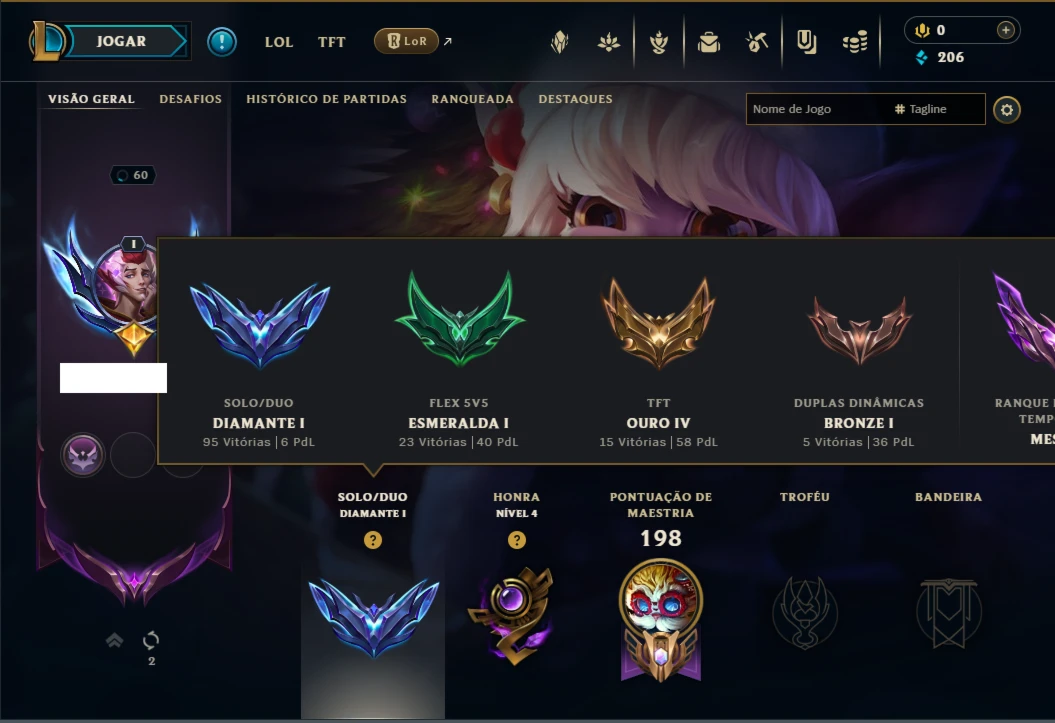Add RP with the plus button

pyautogui.click(x=1005, y=30)
